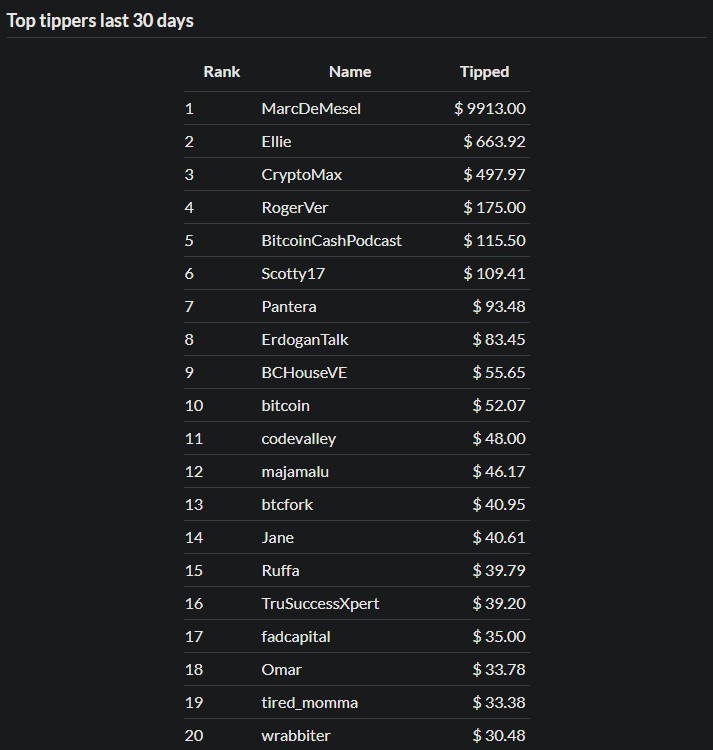Open the codevalley profile link
This screenshot has height=750, width=713.
[x=298, y=439]
